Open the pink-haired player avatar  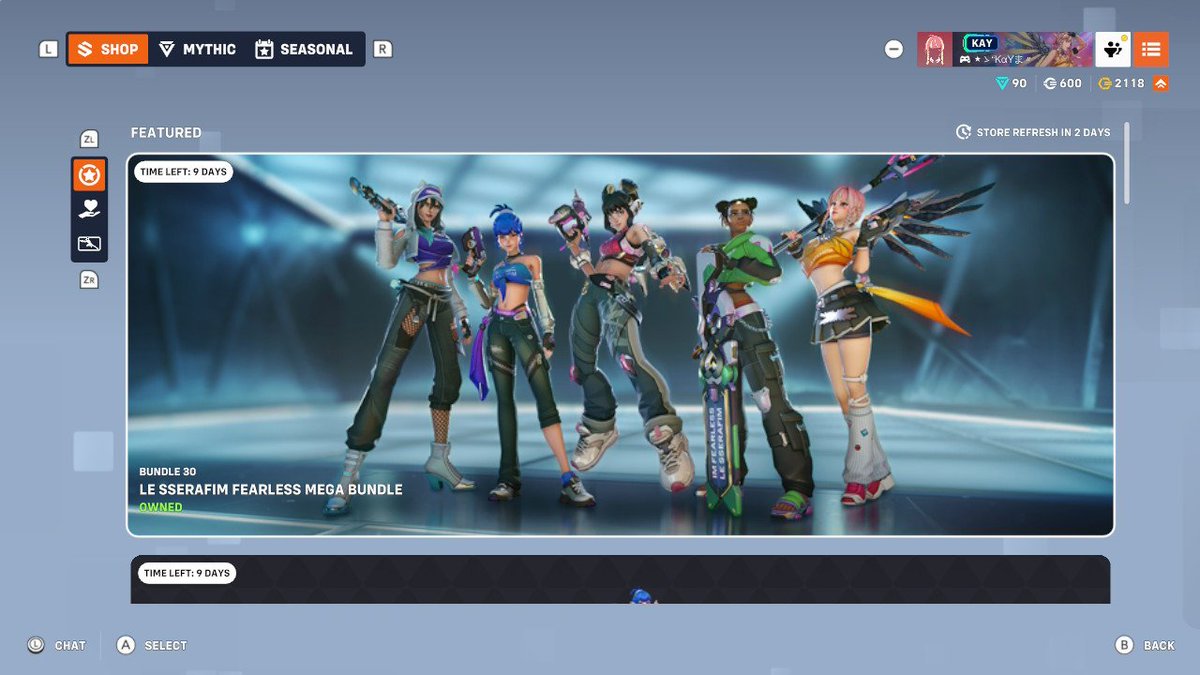pyautogui.click(x=934, y=49)
